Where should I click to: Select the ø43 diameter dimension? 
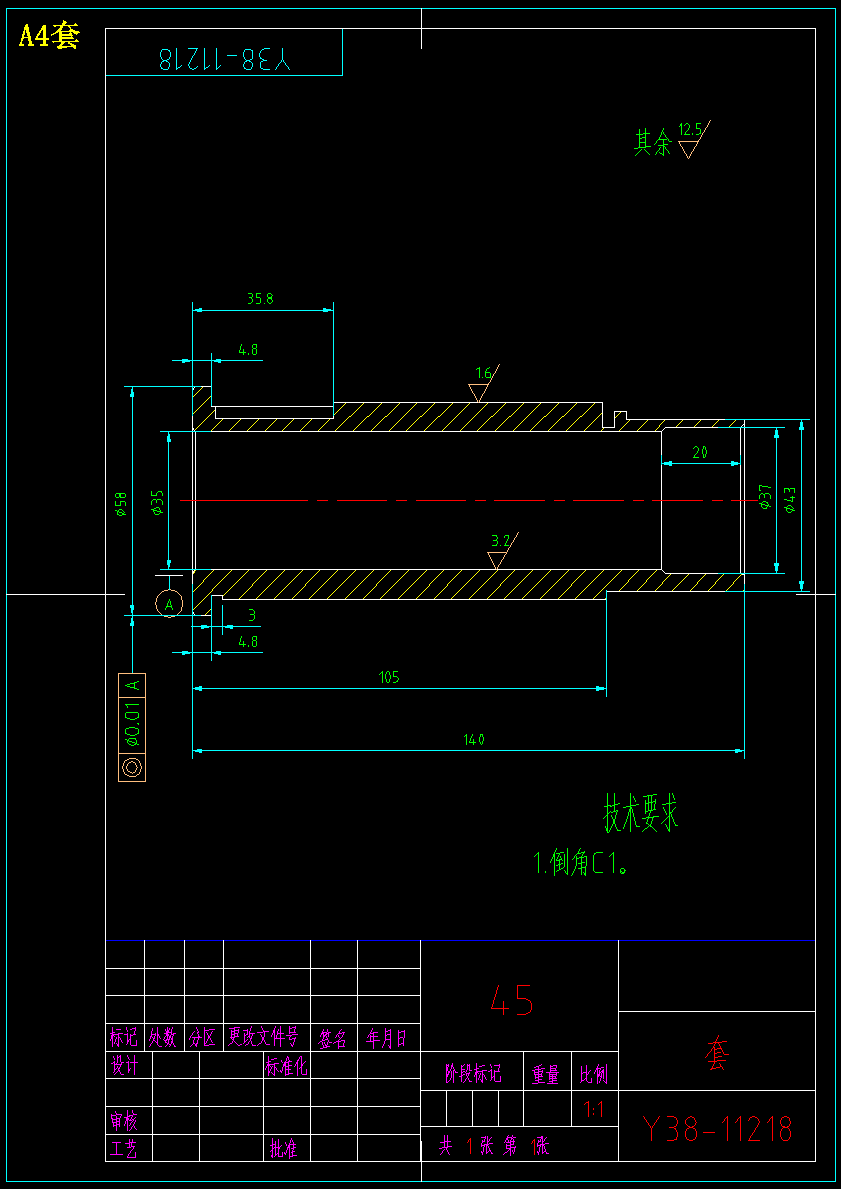790,500
